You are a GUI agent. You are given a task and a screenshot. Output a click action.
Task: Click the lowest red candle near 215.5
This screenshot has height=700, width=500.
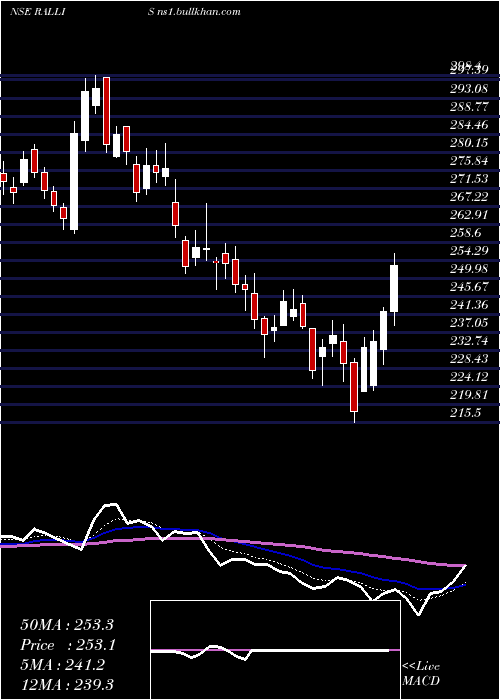pos(354,387)
